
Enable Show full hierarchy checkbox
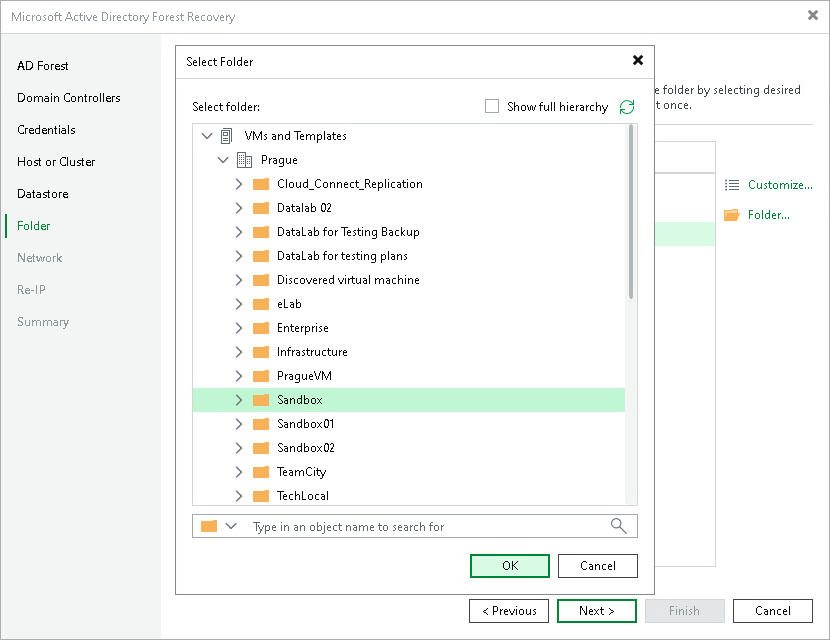point(492,106)
